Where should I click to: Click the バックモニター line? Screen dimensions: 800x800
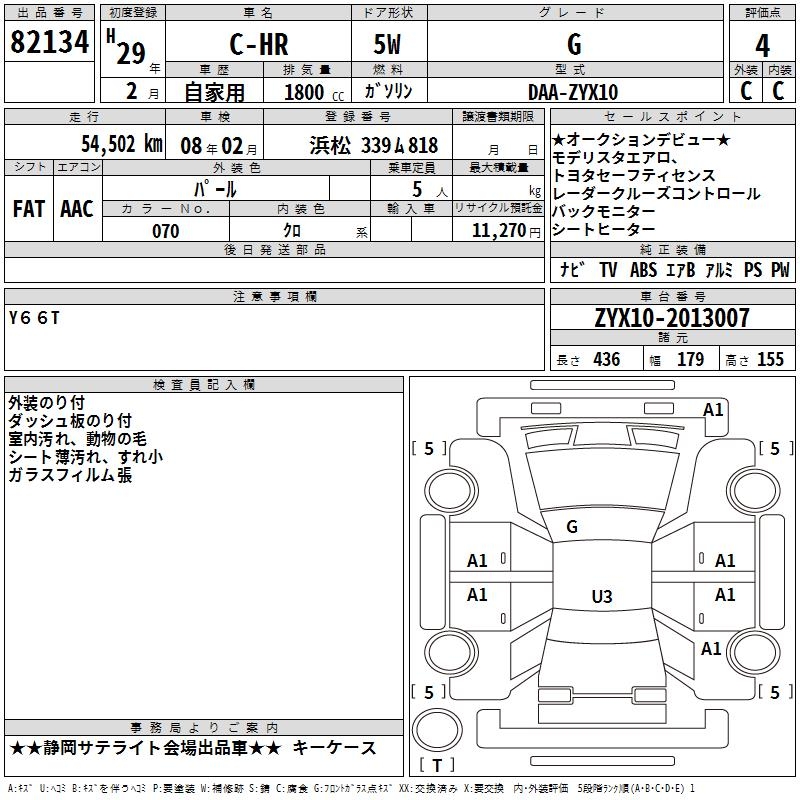[604, 211]
